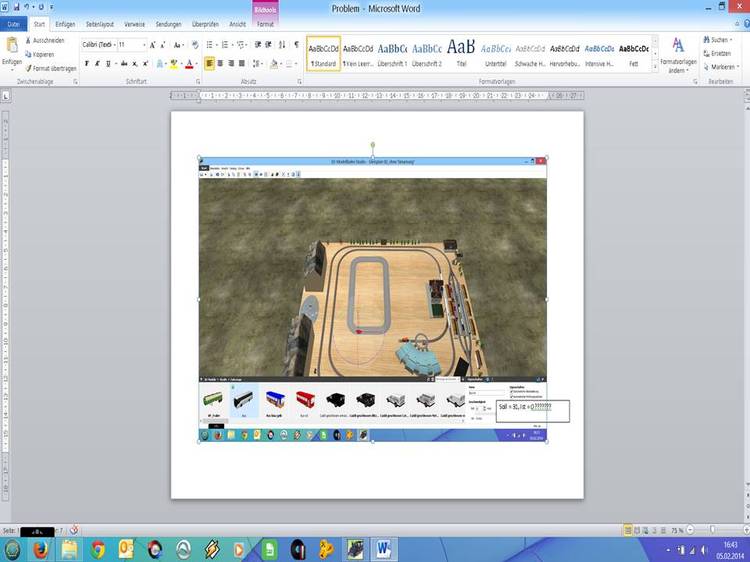
Task: Open the Datei tab
Action: tap(14, 24)
